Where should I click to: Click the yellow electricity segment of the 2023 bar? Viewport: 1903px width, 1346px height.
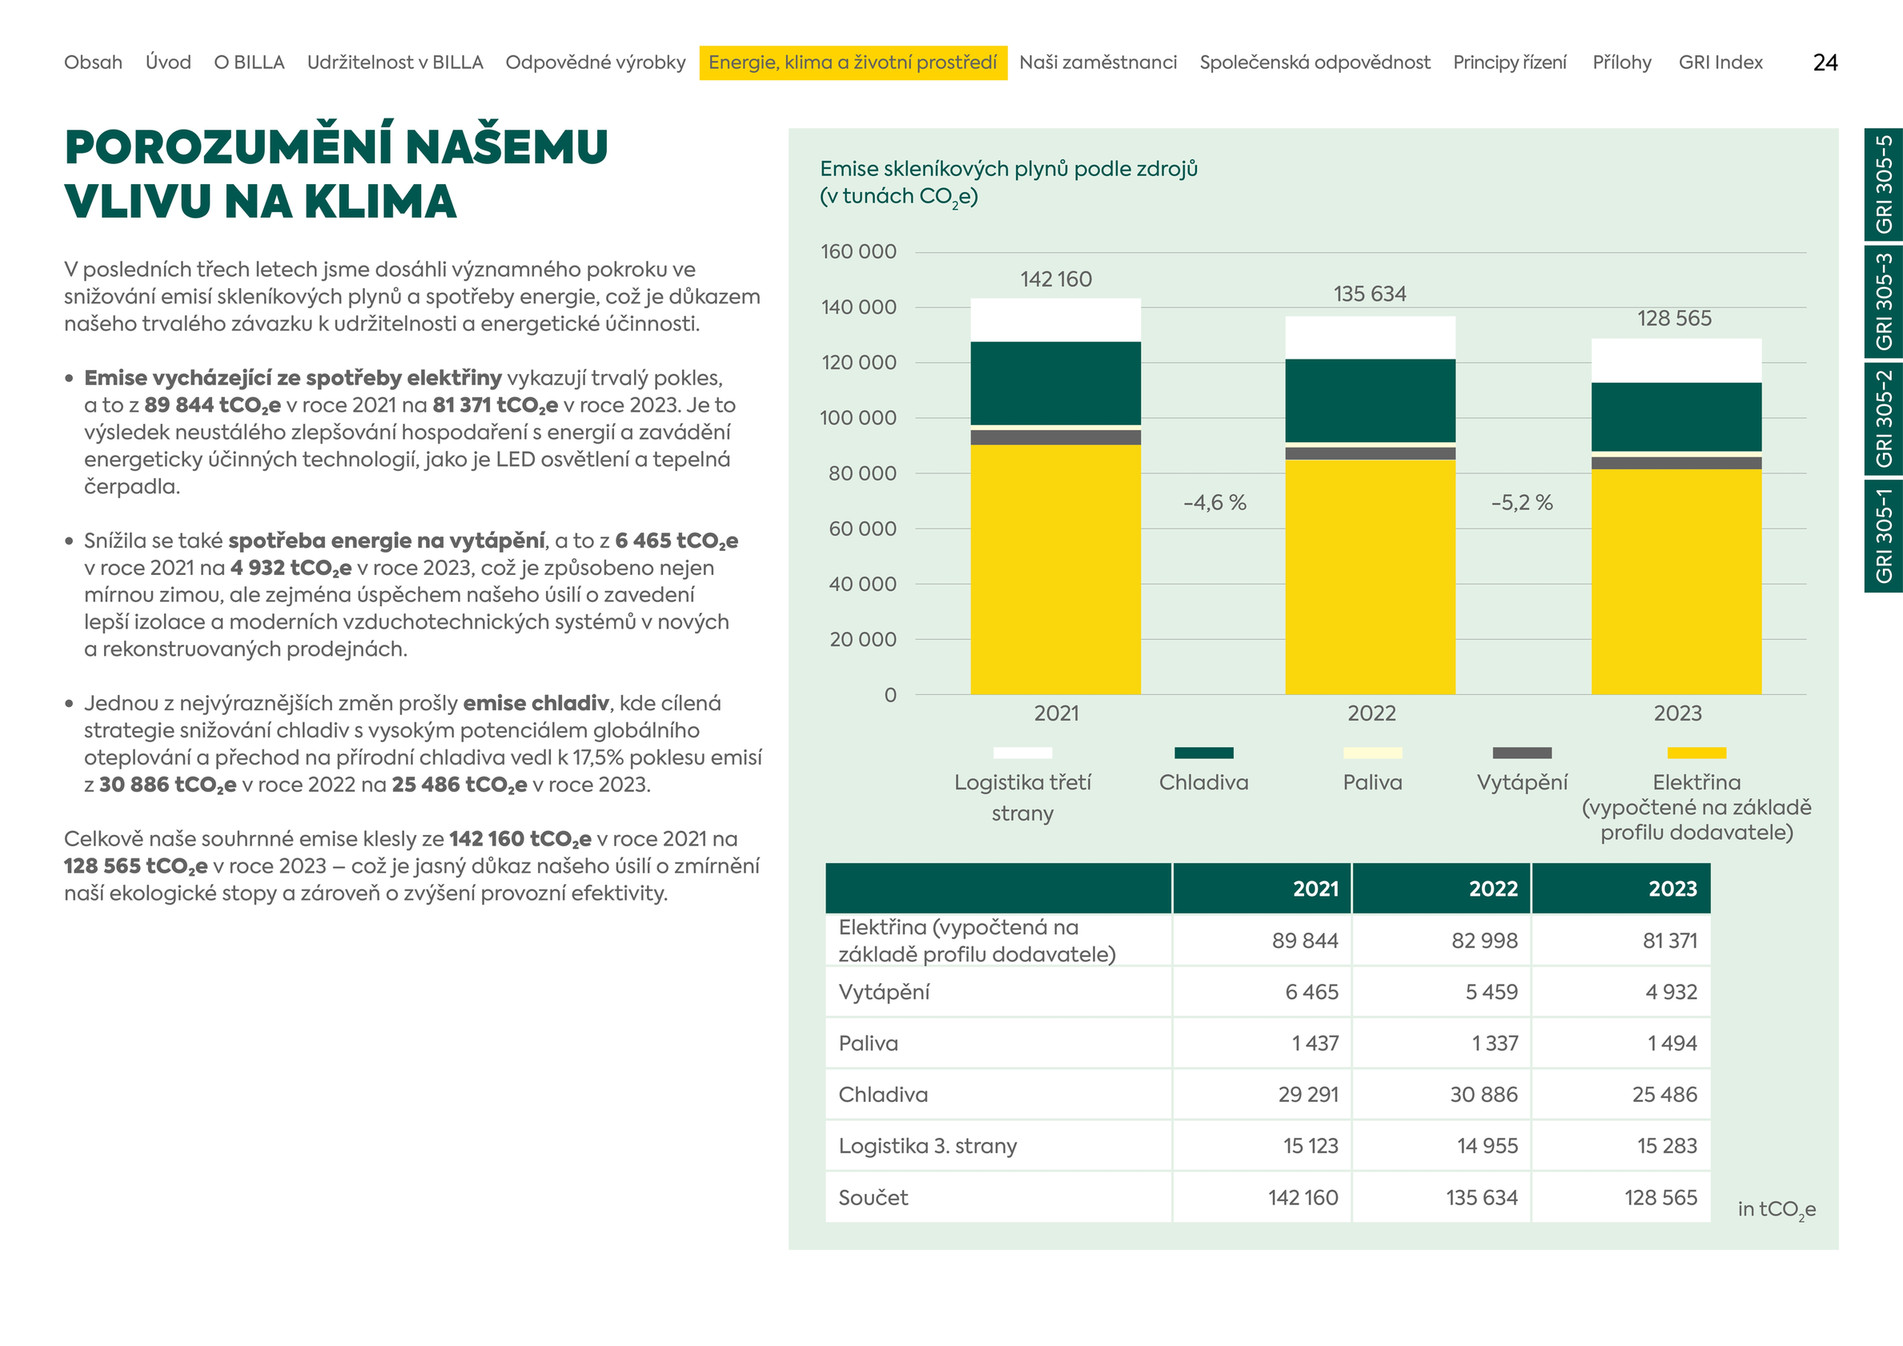click(x=1677, y=582)
